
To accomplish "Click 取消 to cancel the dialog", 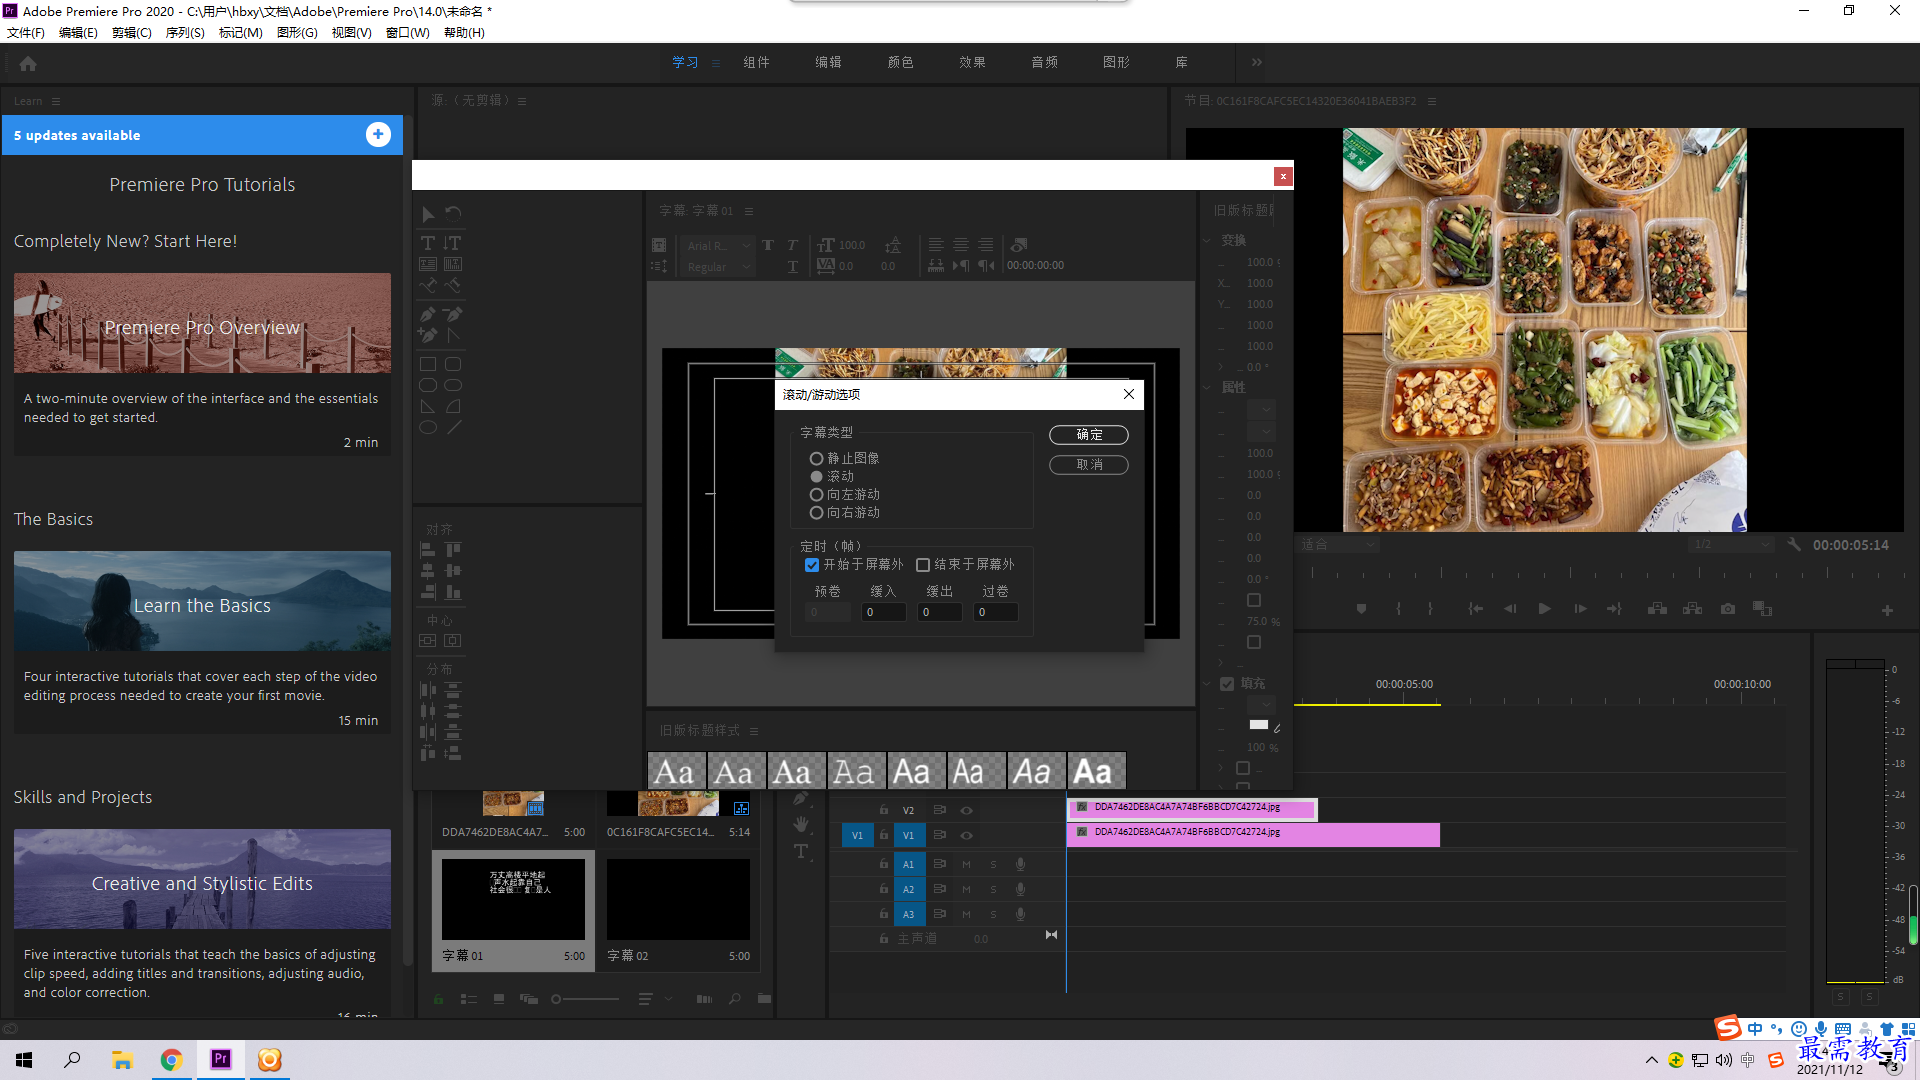I will tap(1089, 465).
